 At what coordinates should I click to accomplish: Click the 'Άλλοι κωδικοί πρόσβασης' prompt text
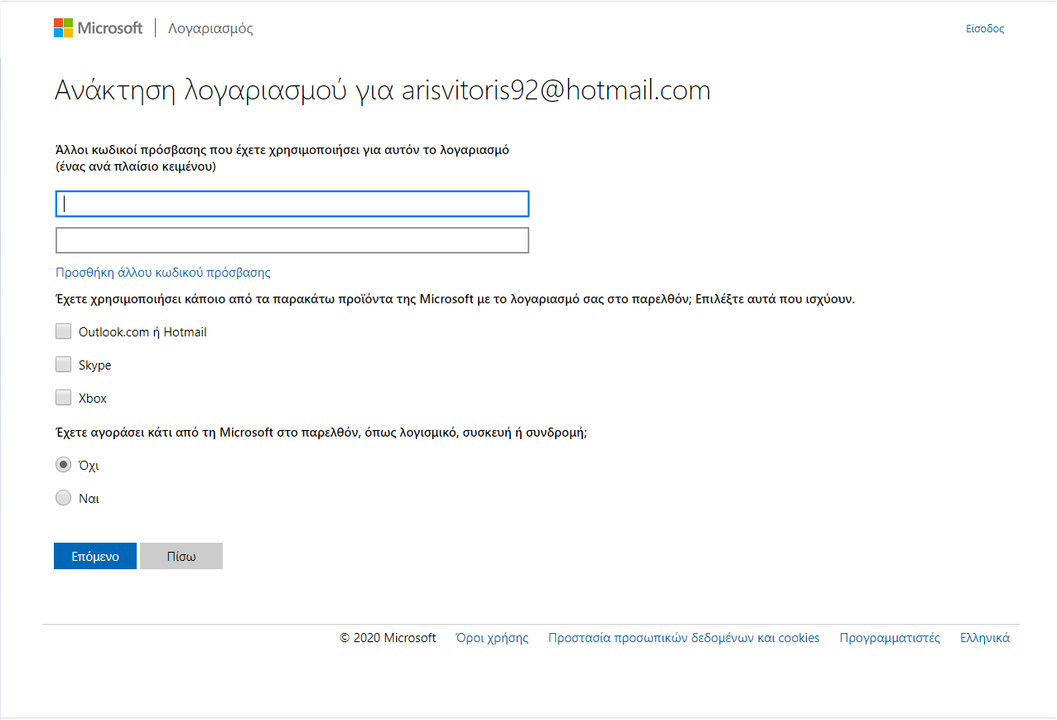[282, 158]
